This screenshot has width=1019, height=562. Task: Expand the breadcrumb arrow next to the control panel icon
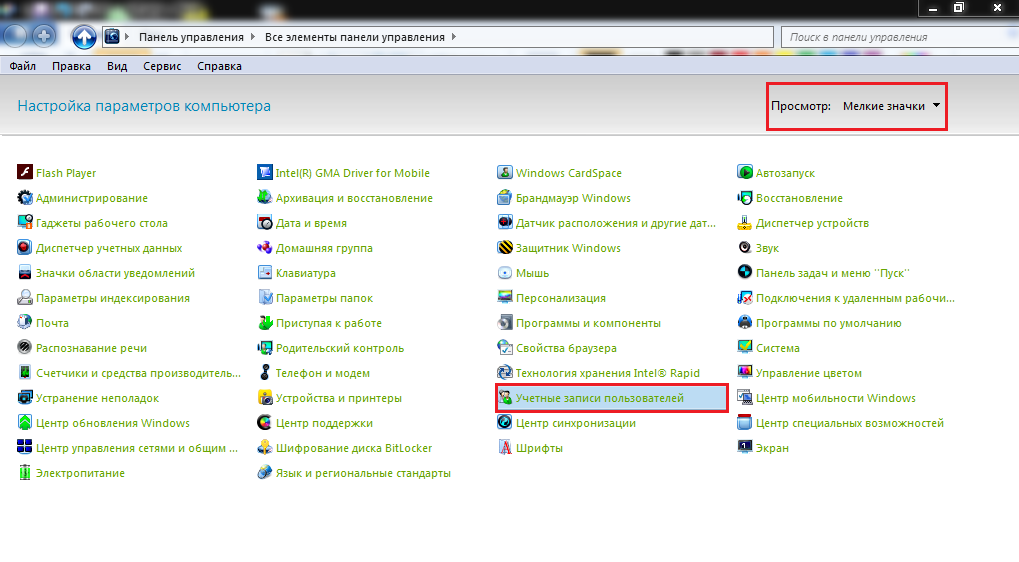click(x=127, y=37)
